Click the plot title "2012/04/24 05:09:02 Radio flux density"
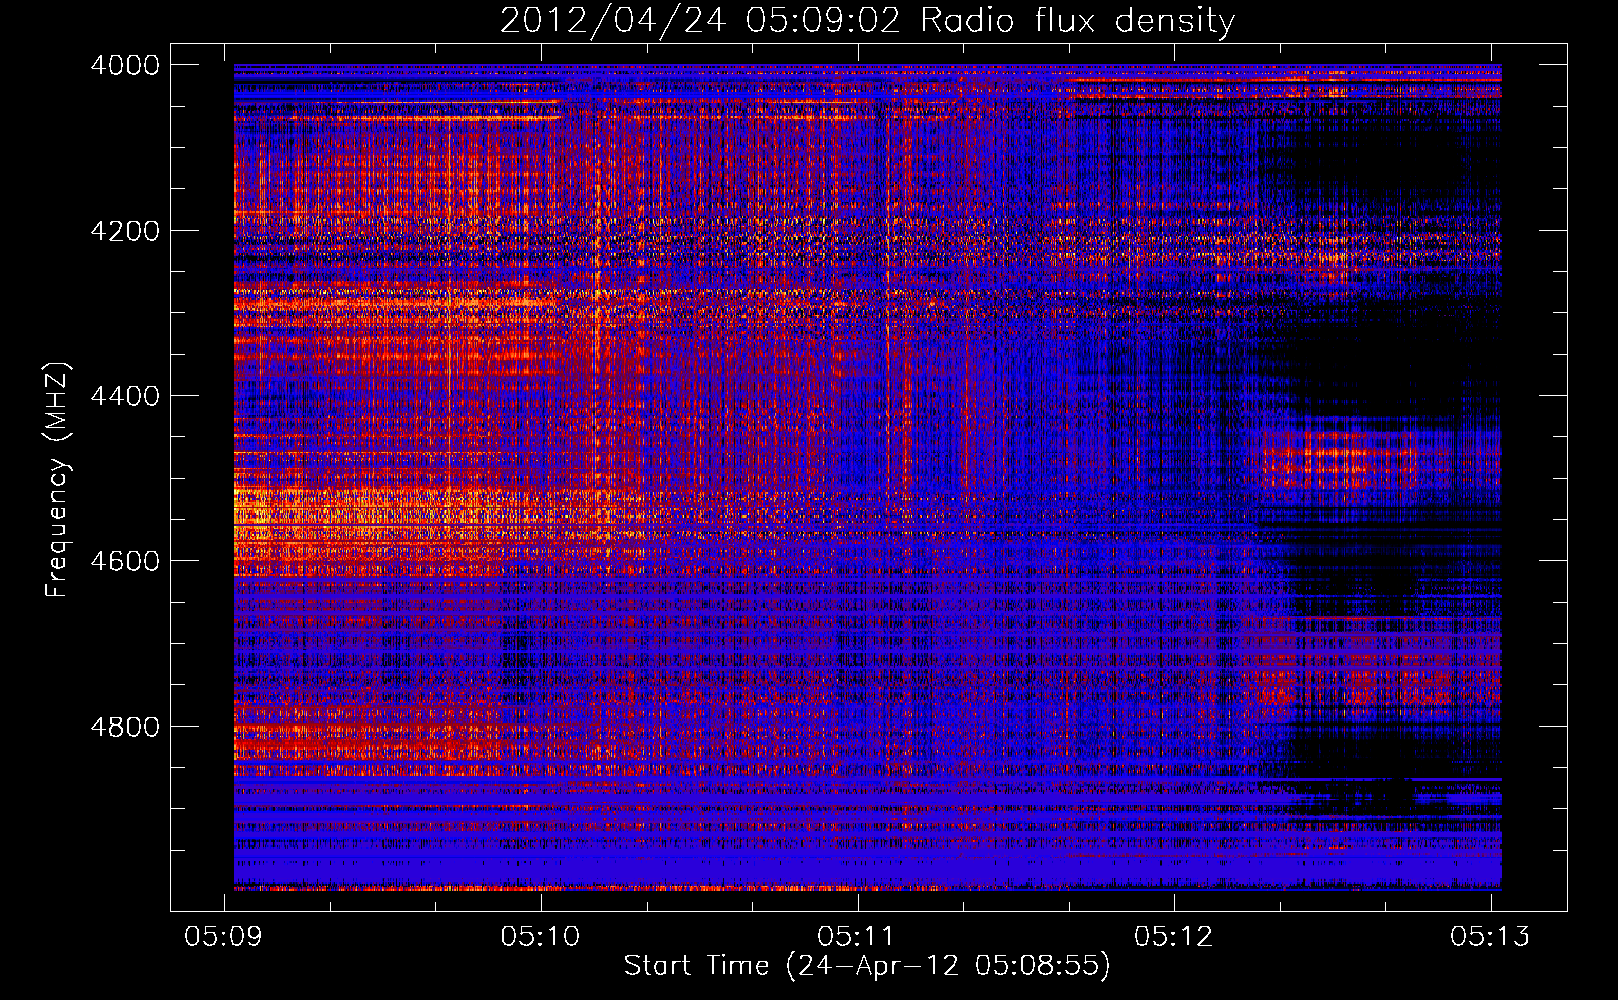This screenshot has height=1000, width=1618. point(867,20)
